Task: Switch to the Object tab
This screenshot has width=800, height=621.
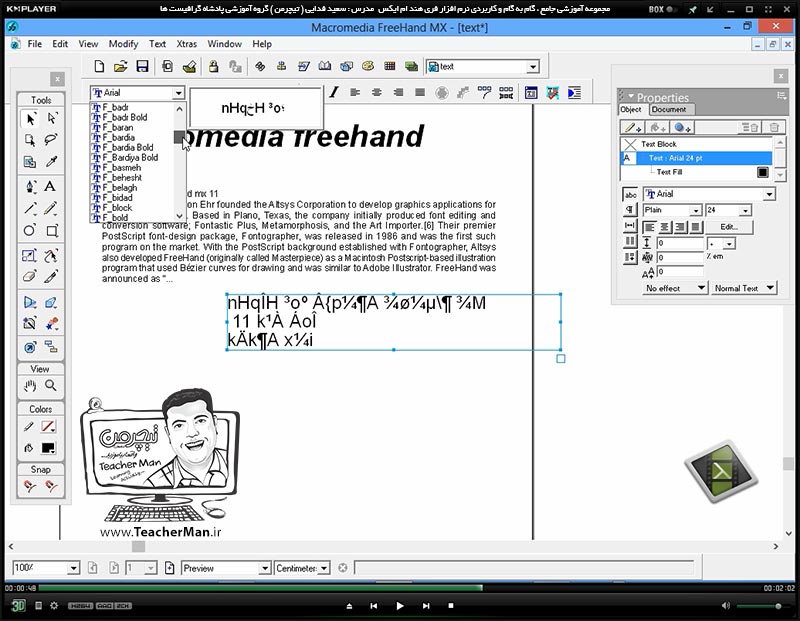Action: (x=632, y=109)
